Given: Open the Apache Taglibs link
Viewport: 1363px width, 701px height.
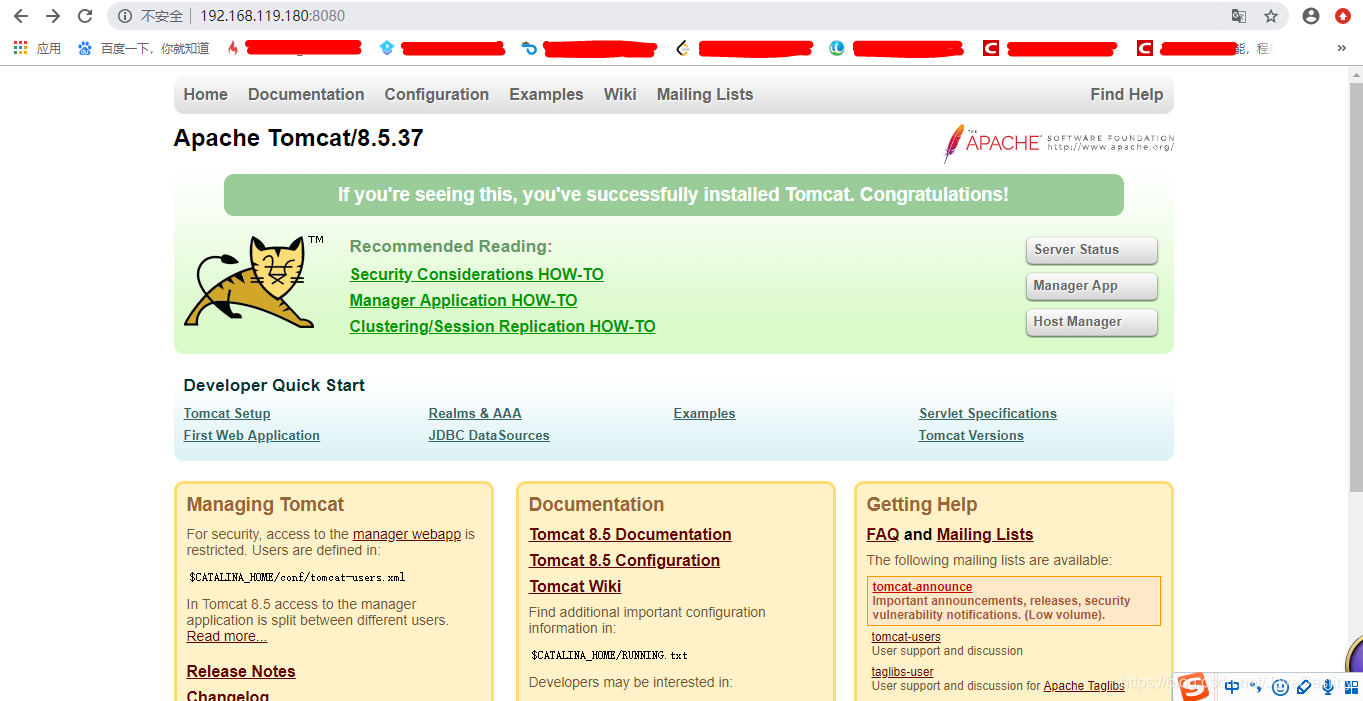Looking at the screenshot, I should (1084, 686).
